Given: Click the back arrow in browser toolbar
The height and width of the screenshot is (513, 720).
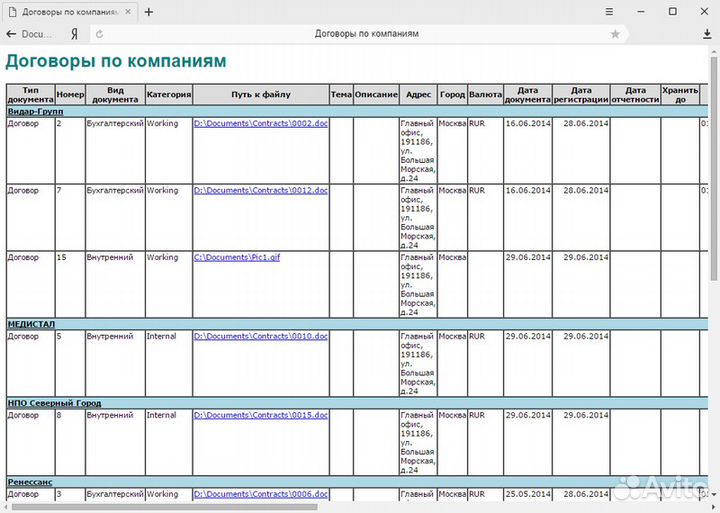Looking at the screenshot, I should coord(11,33).
